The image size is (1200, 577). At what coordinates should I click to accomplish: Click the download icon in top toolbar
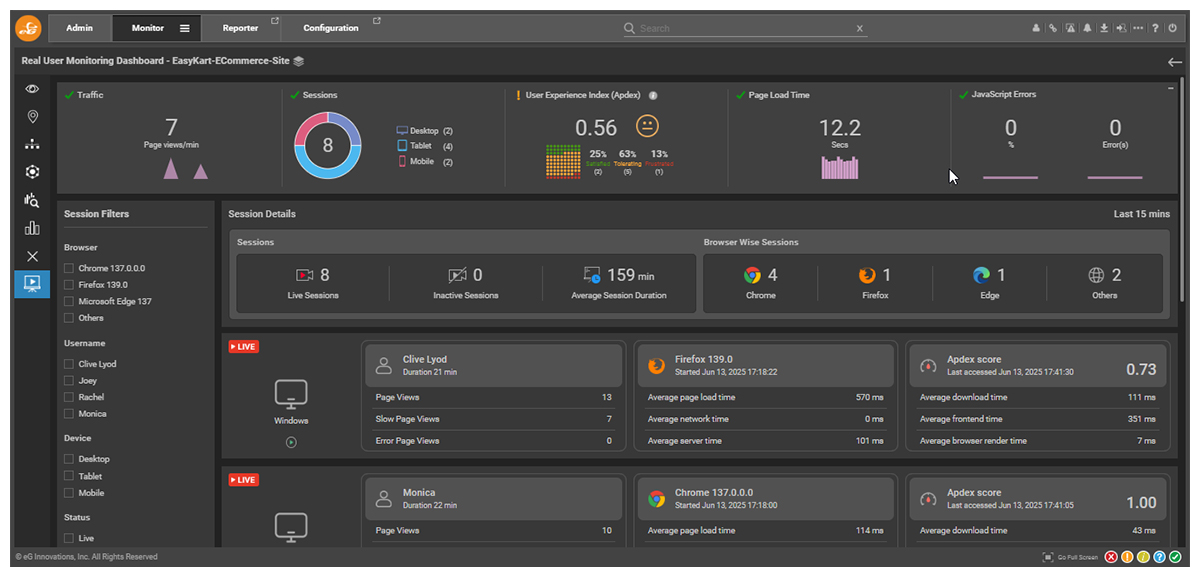pyautogui.click(x=1104, y=28)
